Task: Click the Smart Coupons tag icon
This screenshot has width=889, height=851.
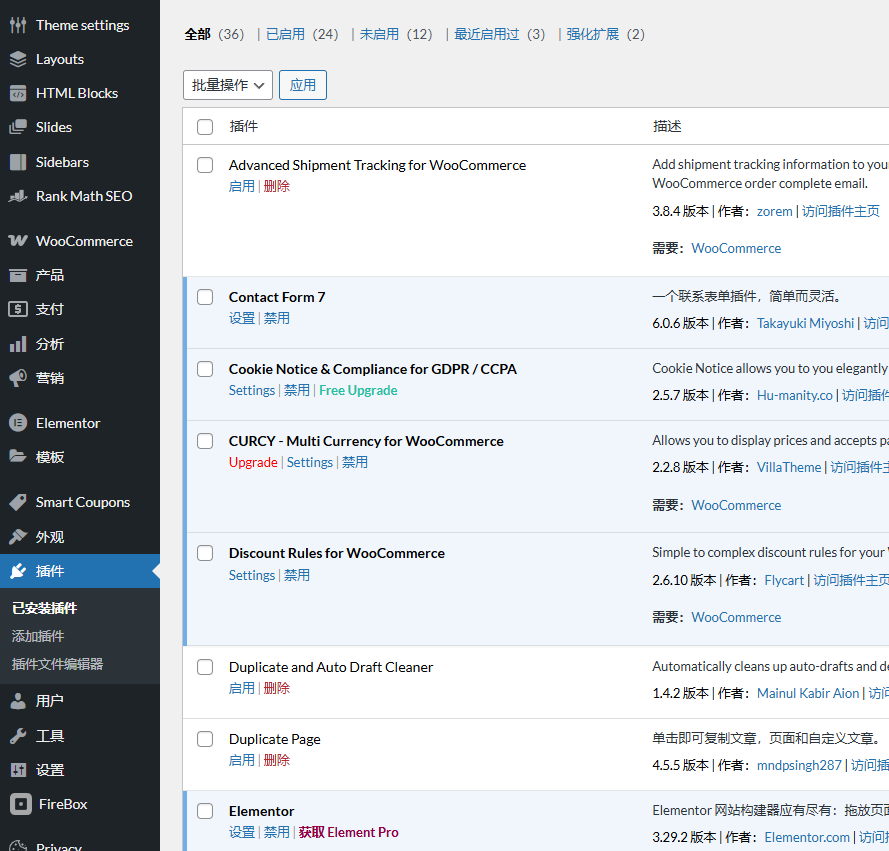Action: tap(18, 502)
